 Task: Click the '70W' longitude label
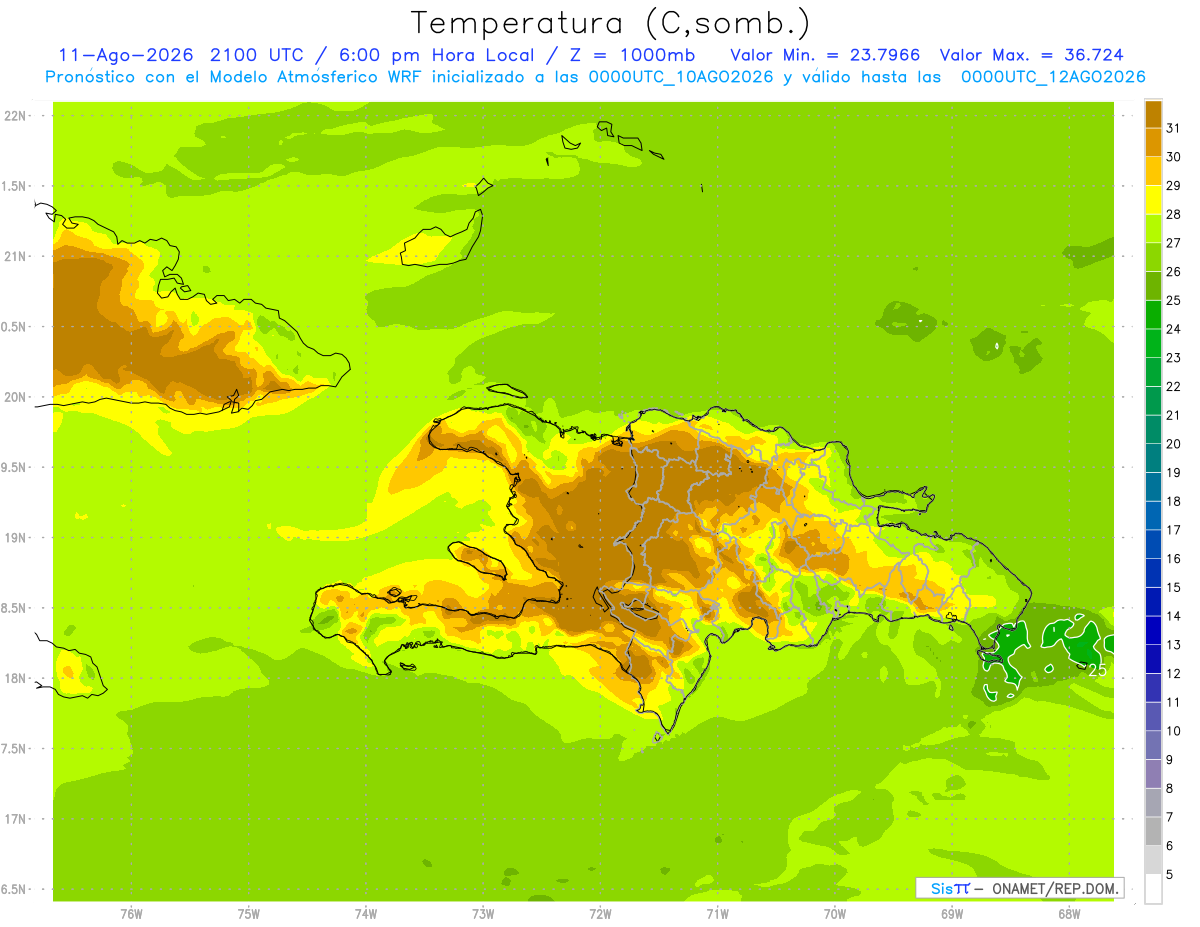[x=834, y=913]
